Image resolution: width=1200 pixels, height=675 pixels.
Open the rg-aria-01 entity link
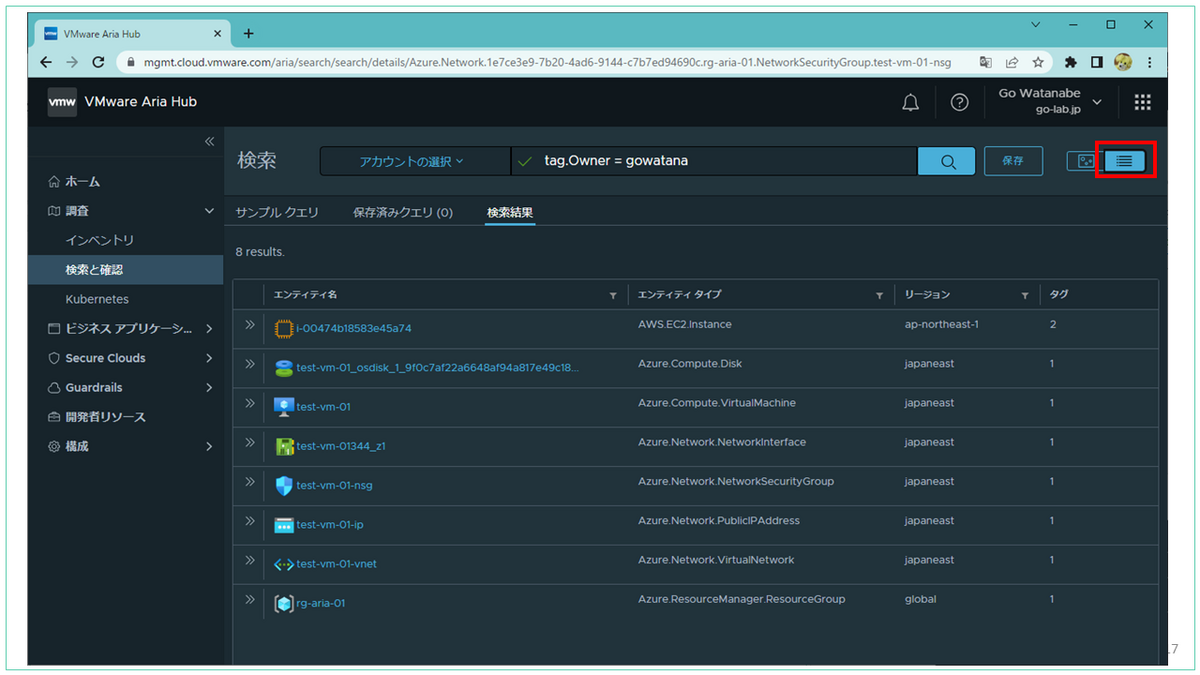320,603
